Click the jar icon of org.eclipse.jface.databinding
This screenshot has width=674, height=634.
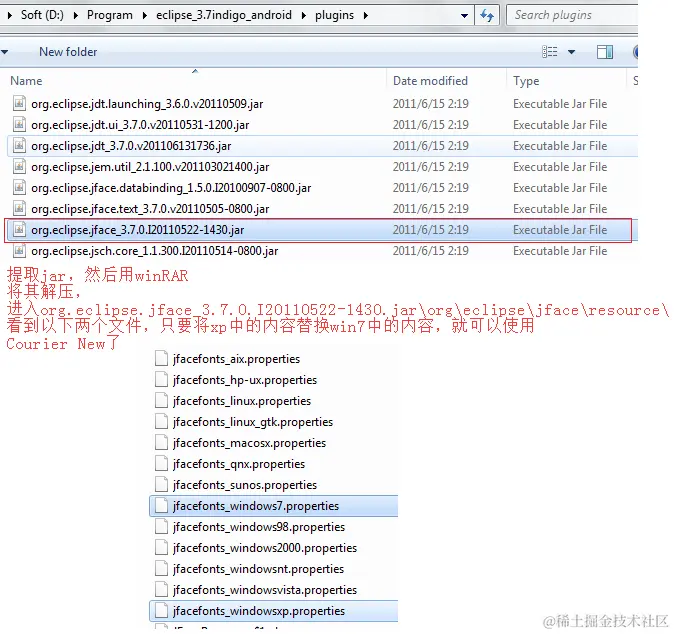(19, 187)
